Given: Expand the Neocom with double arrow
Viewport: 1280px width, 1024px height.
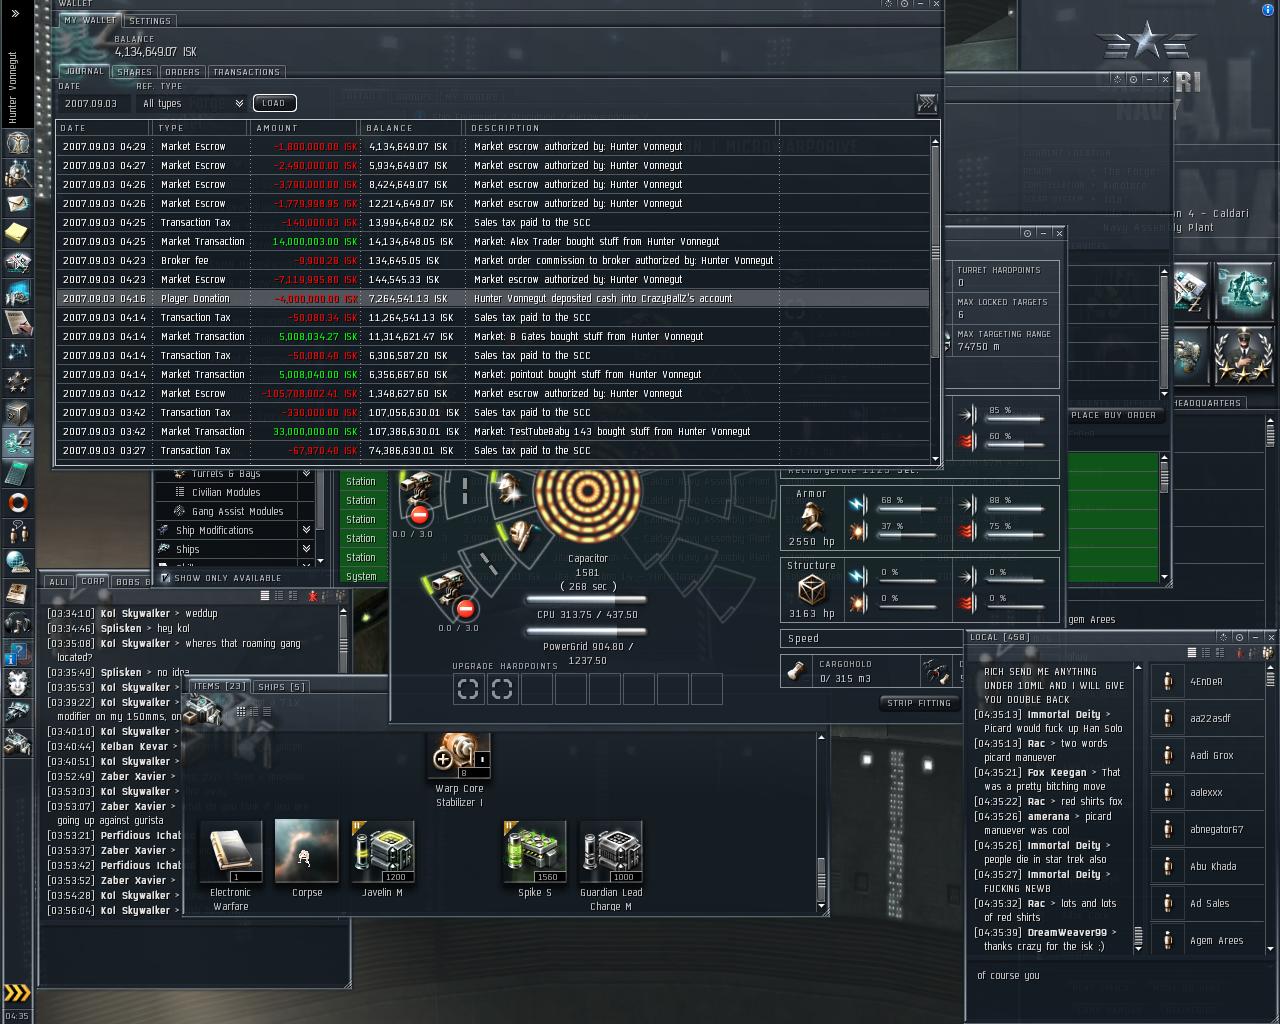Looking at the screenshot, I should [16, 13].
